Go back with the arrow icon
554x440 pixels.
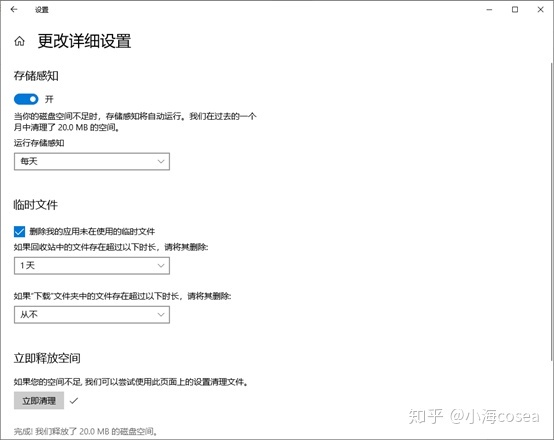click(14, 10)
